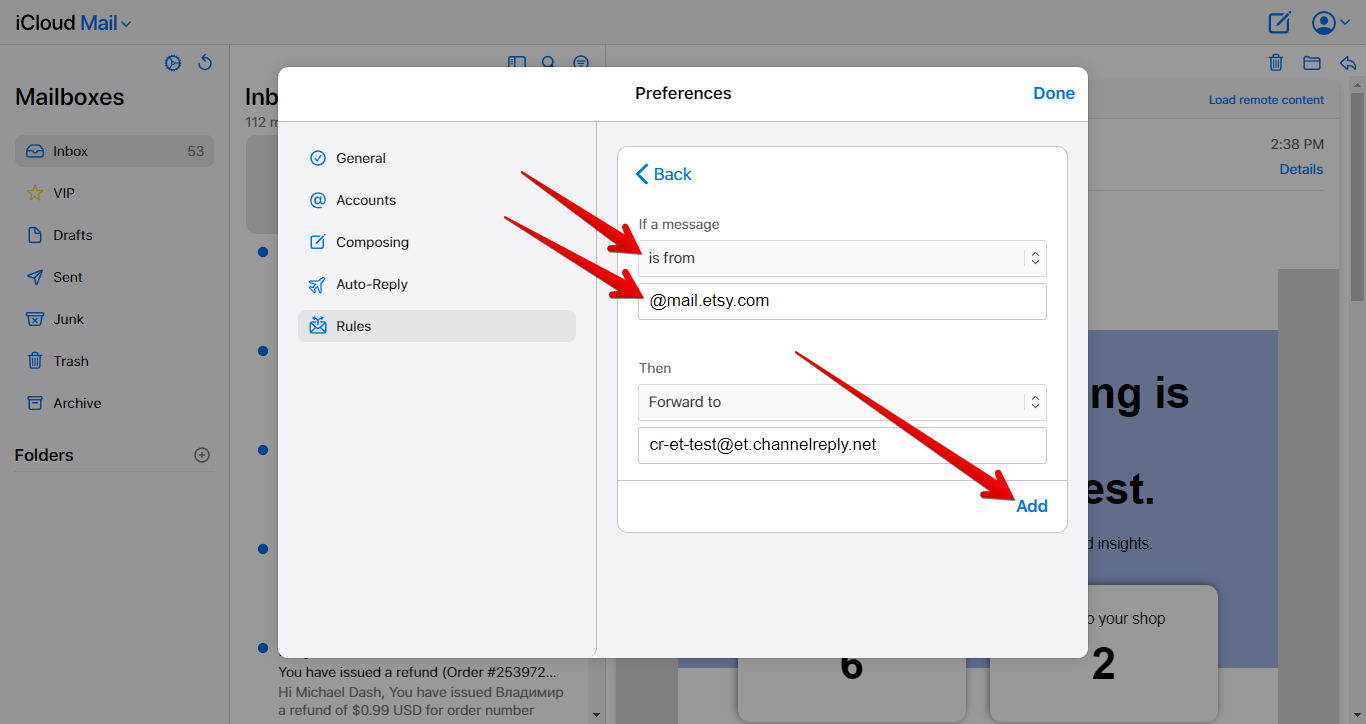Click the search icon above message list

click(548, 62)
